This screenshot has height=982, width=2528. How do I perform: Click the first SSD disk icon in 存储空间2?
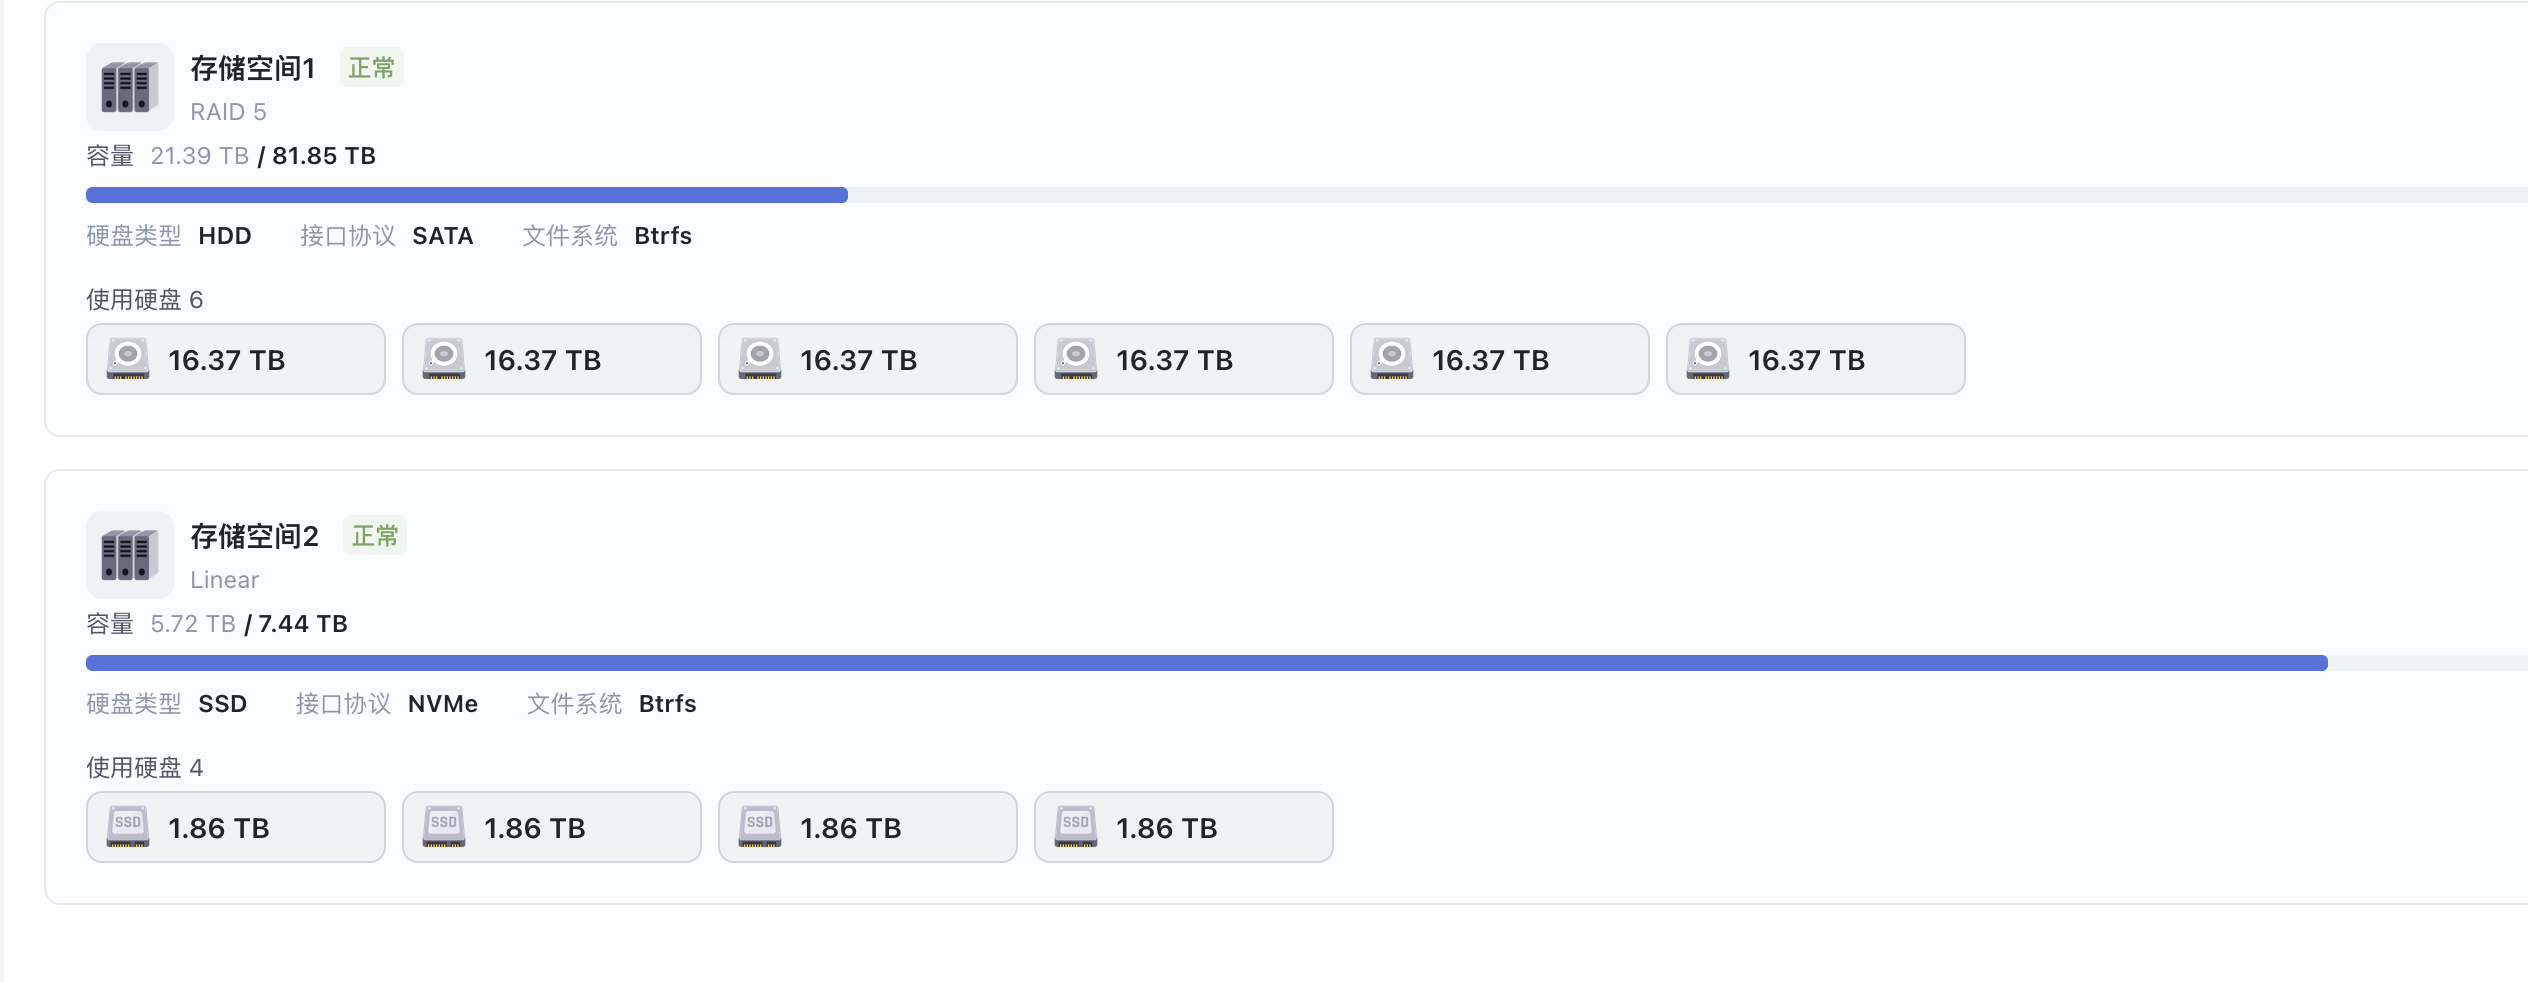point(128,827)
